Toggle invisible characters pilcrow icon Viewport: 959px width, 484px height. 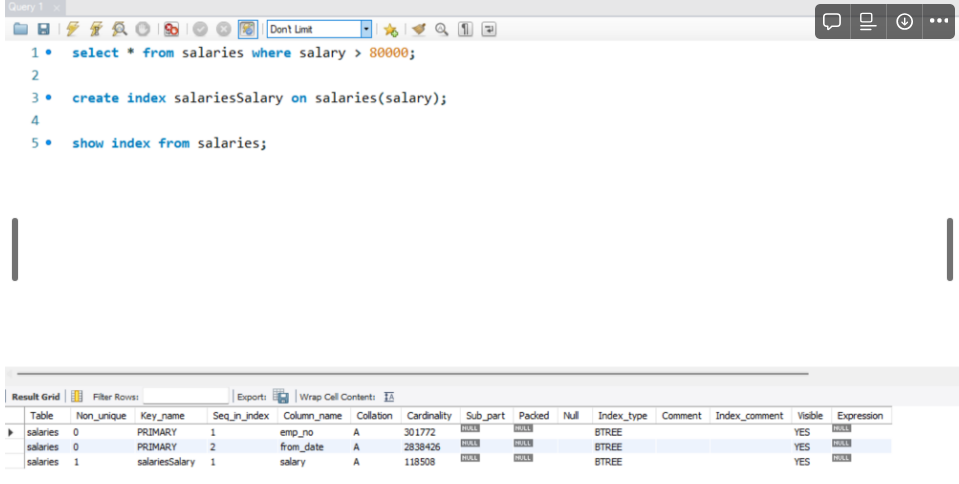pyautogui.click(x=465, y=29)
